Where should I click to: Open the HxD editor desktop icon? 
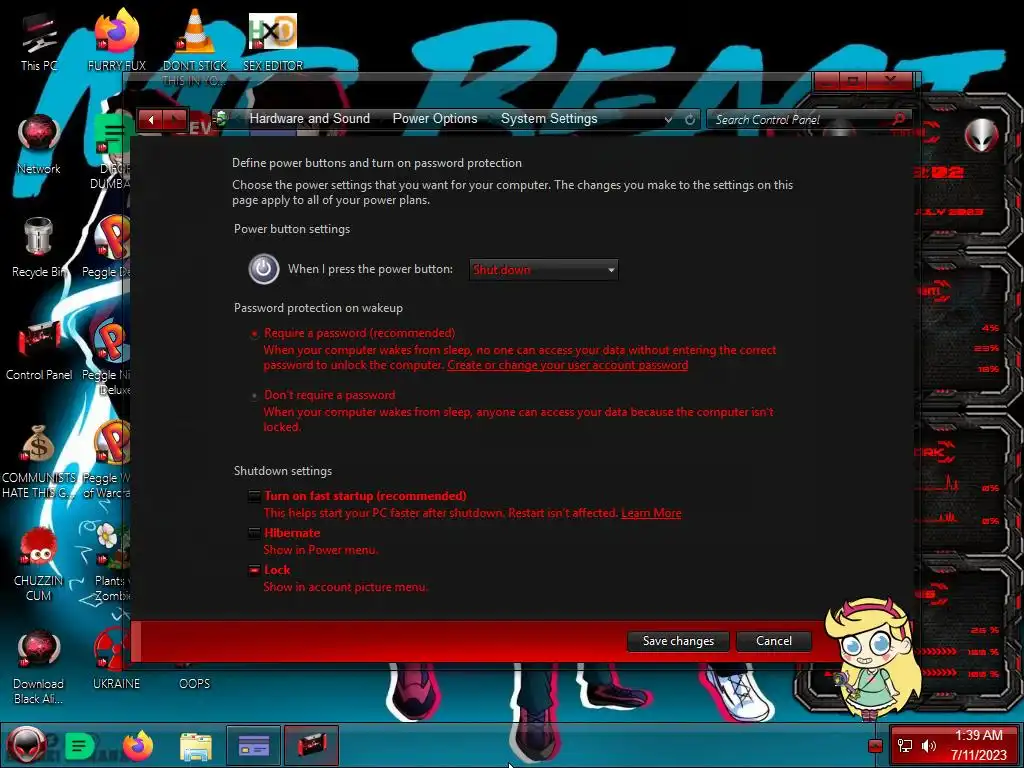click(x=272, y=41)
